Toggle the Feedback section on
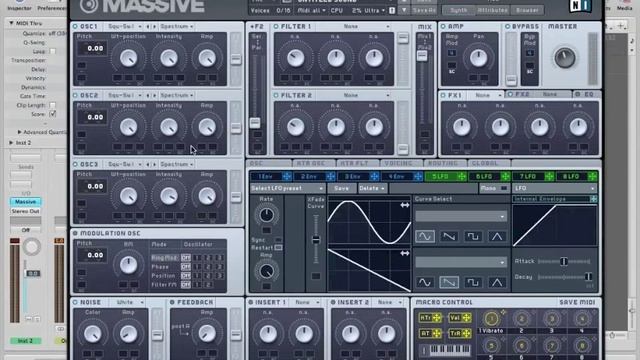The width and height of the screenshot is (640, 360). [x=172, y=302]
